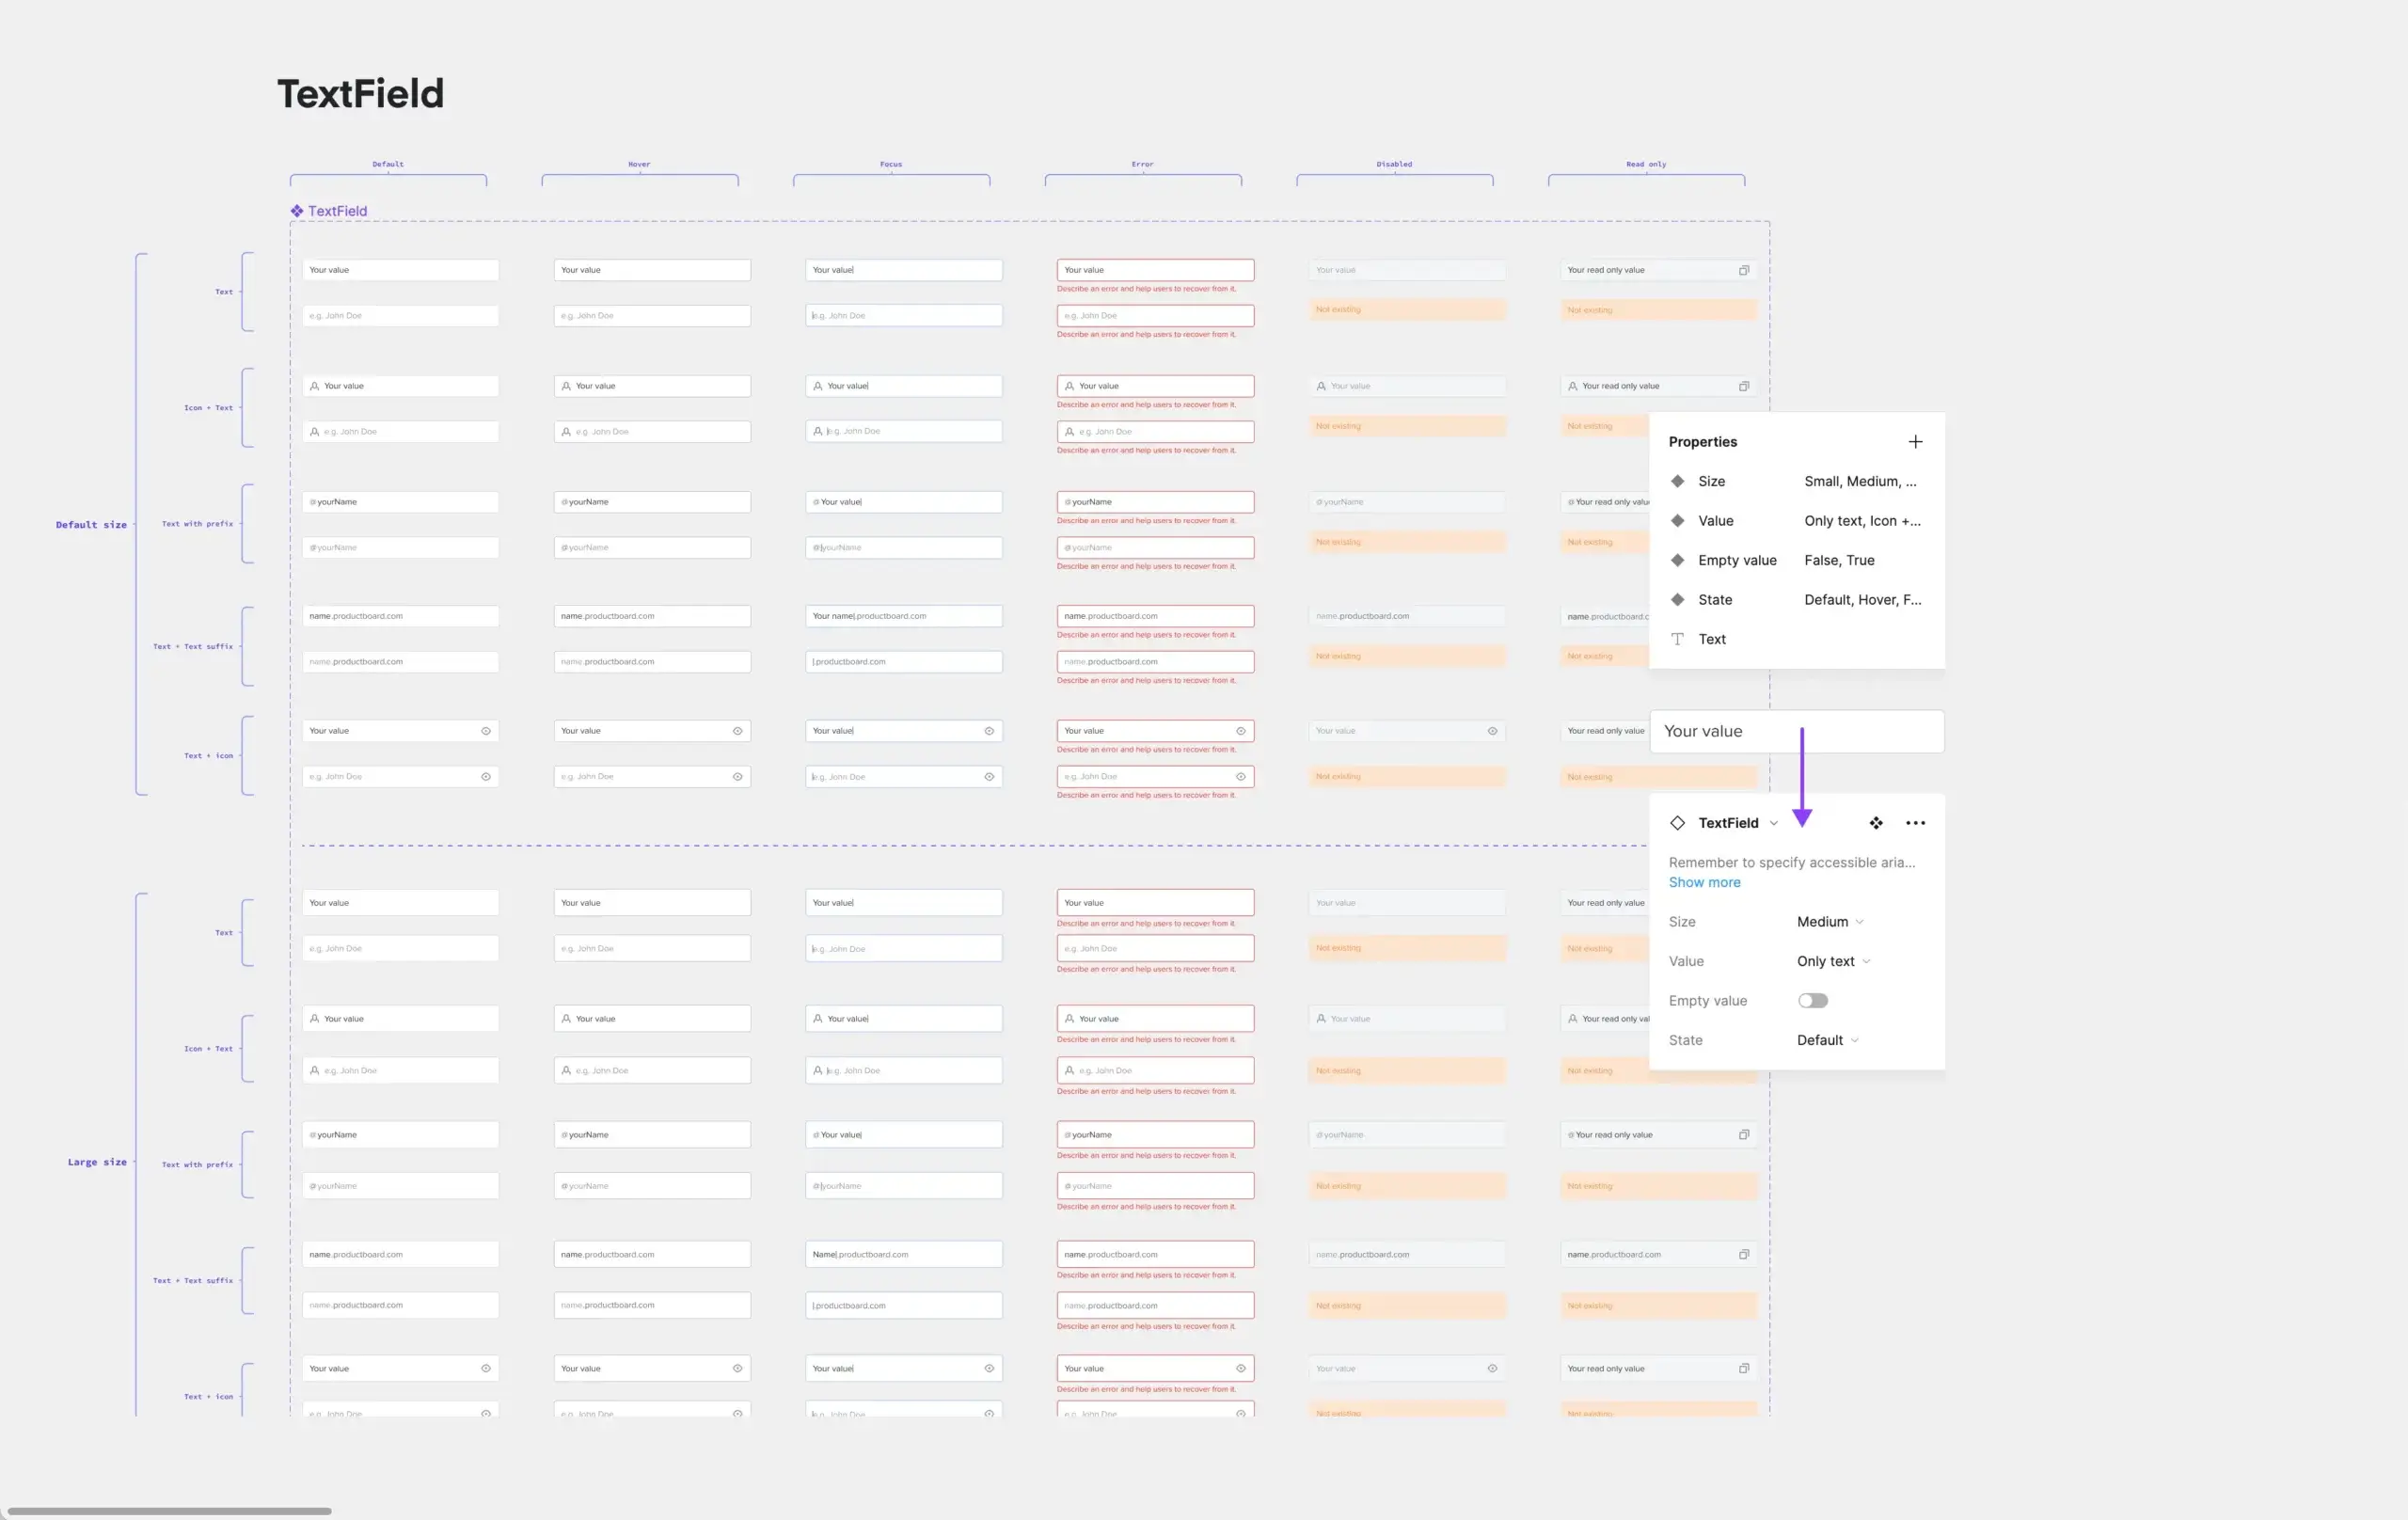Click the purple TextField component label icon on canvas

[296, 211]
